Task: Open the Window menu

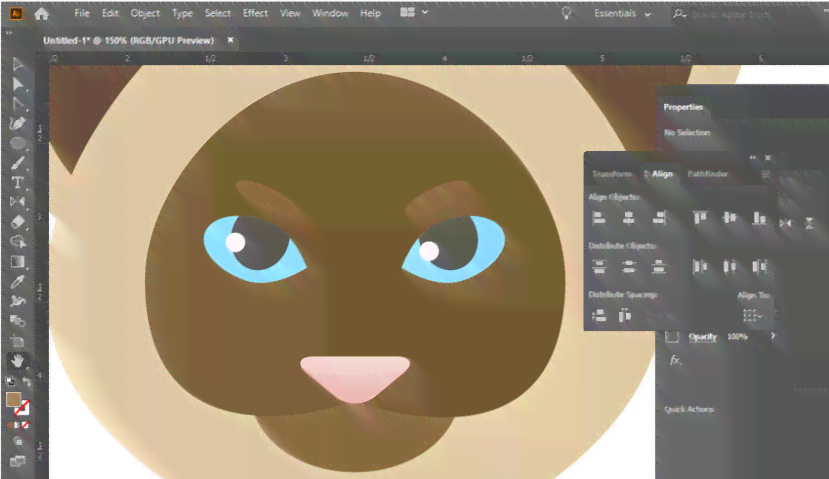Action: pyautogui.click(x=330, y=13)
